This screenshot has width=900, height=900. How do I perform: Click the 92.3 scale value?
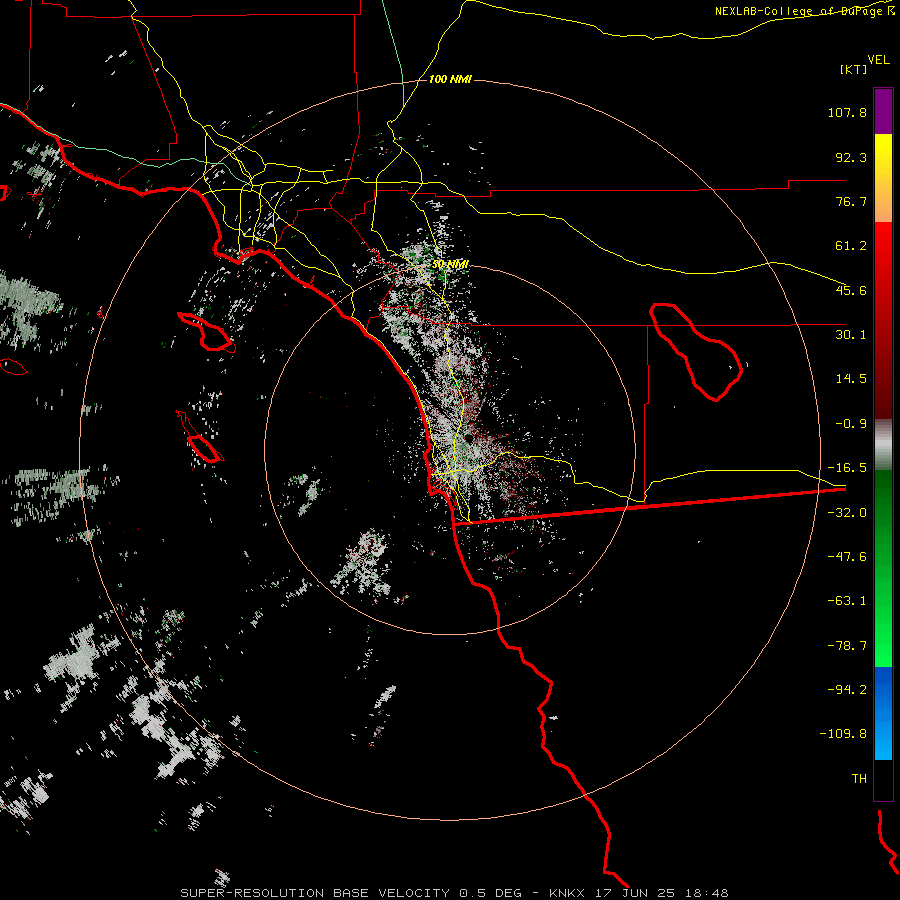tap(851, 157)
